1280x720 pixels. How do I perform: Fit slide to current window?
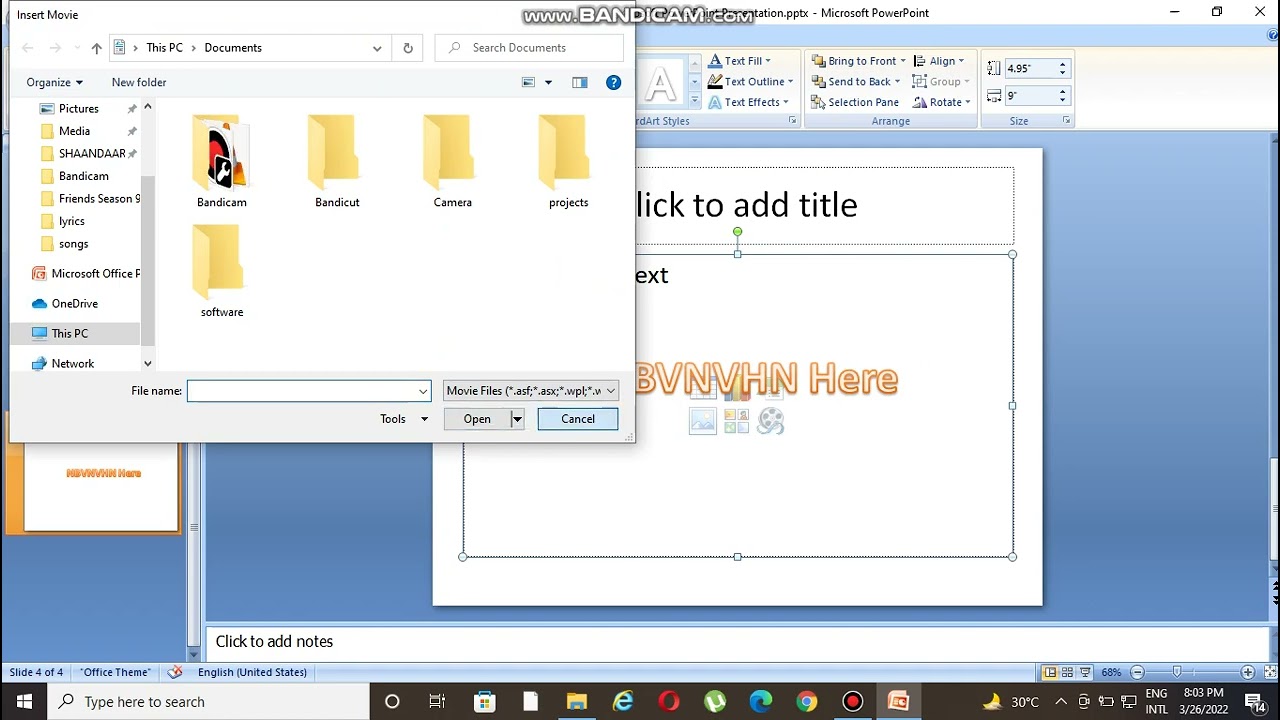[x=1268, y=672]
